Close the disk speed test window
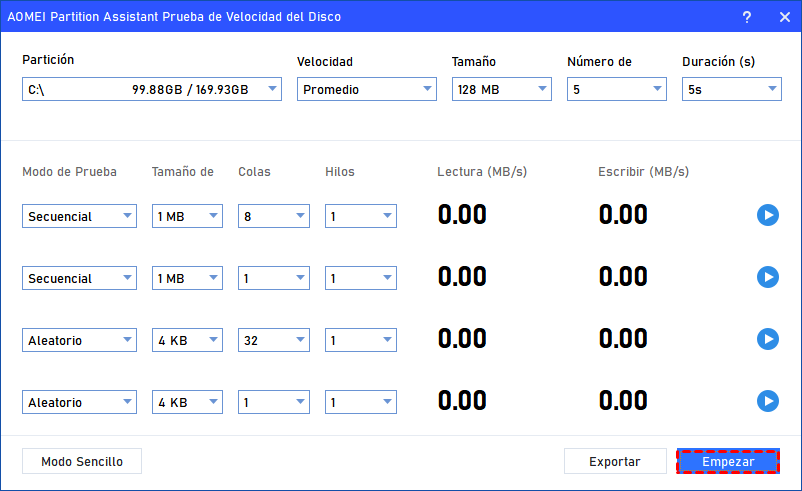Screen dimensions: 802x491 point(783,17)
